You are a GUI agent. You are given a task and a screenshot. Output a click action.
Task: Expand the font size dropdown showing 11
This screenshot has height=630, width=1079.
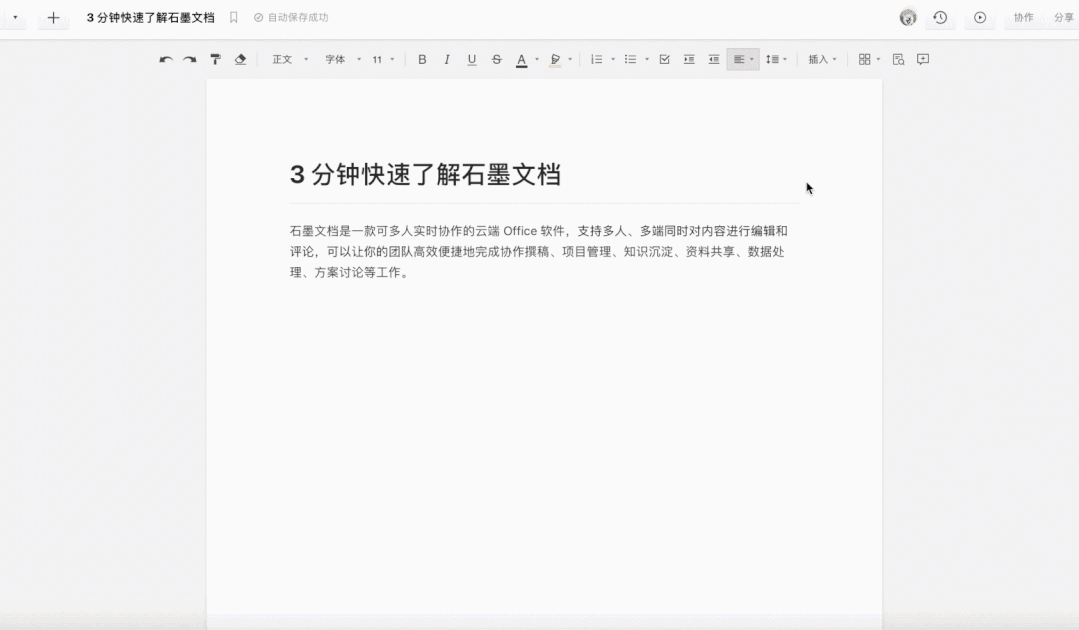click(x=382, y=59)
